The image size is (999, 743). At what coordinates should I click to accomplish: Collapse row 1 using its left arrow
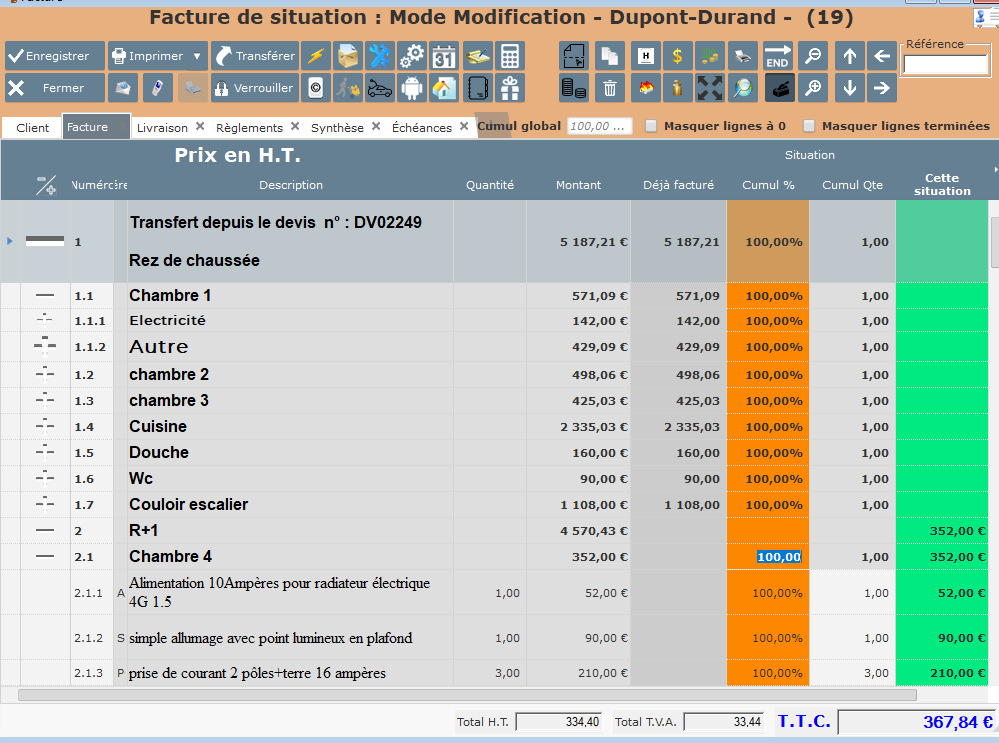click(x=10, y=241)
